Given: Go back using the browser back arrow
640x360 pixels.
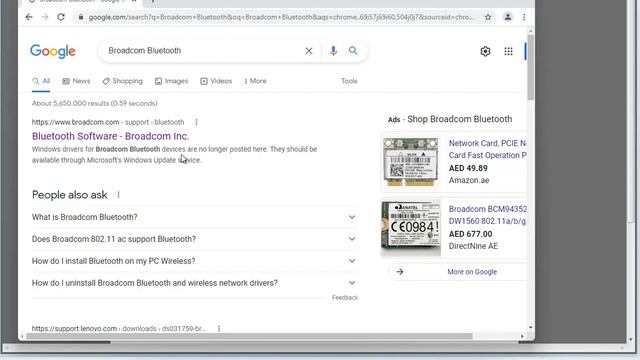Looking at the screenshot, I should point(29,17).
